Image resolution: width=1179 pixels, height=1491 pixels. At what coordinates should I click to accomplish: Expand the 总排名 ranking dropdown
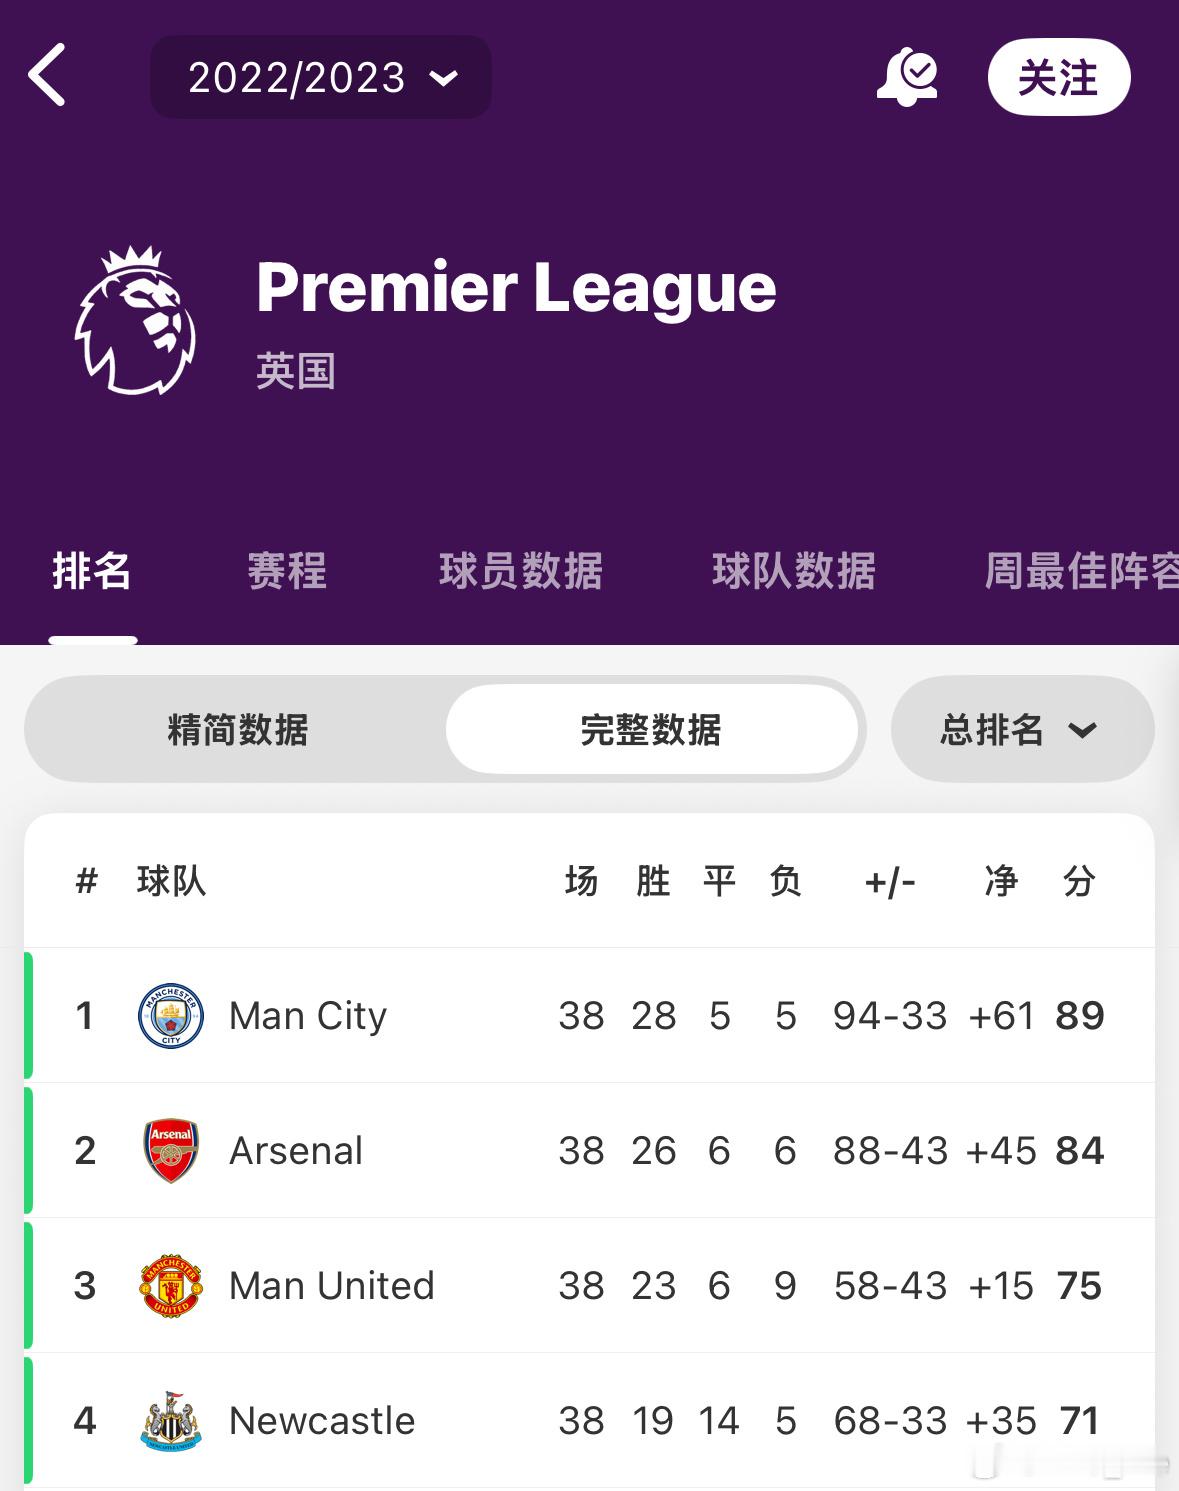pyautogui.click(x=1022, y=729)
